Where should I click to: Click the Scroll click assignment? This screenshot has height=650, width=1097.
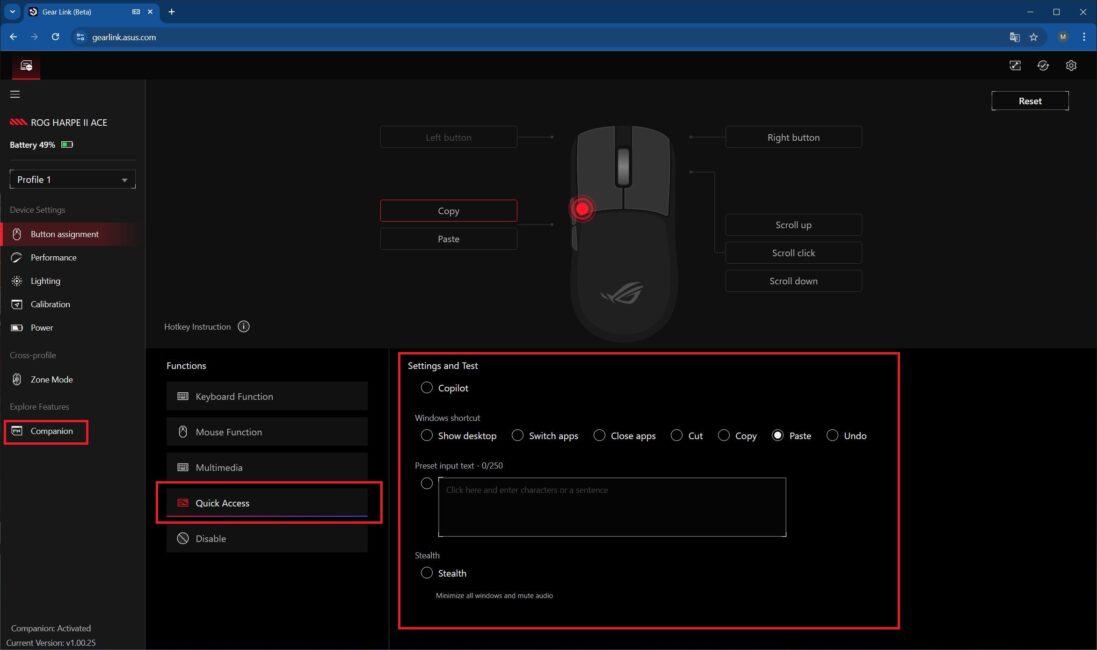coord(793,253)
